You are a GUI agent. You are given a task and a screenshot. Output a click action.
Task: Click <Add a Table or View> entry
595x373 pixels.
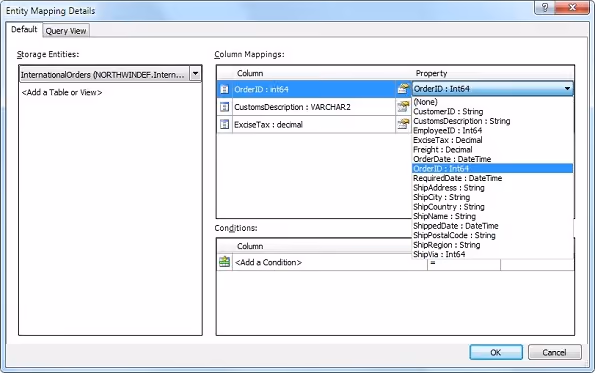[62, 92]
